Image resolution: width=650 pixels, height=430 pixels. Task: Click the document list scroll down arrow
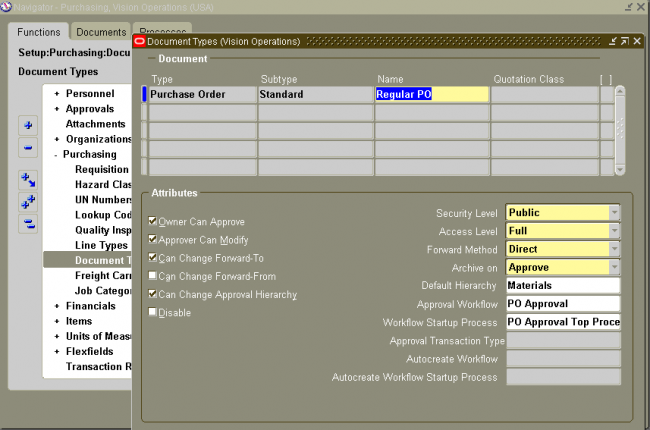point(620,170)
